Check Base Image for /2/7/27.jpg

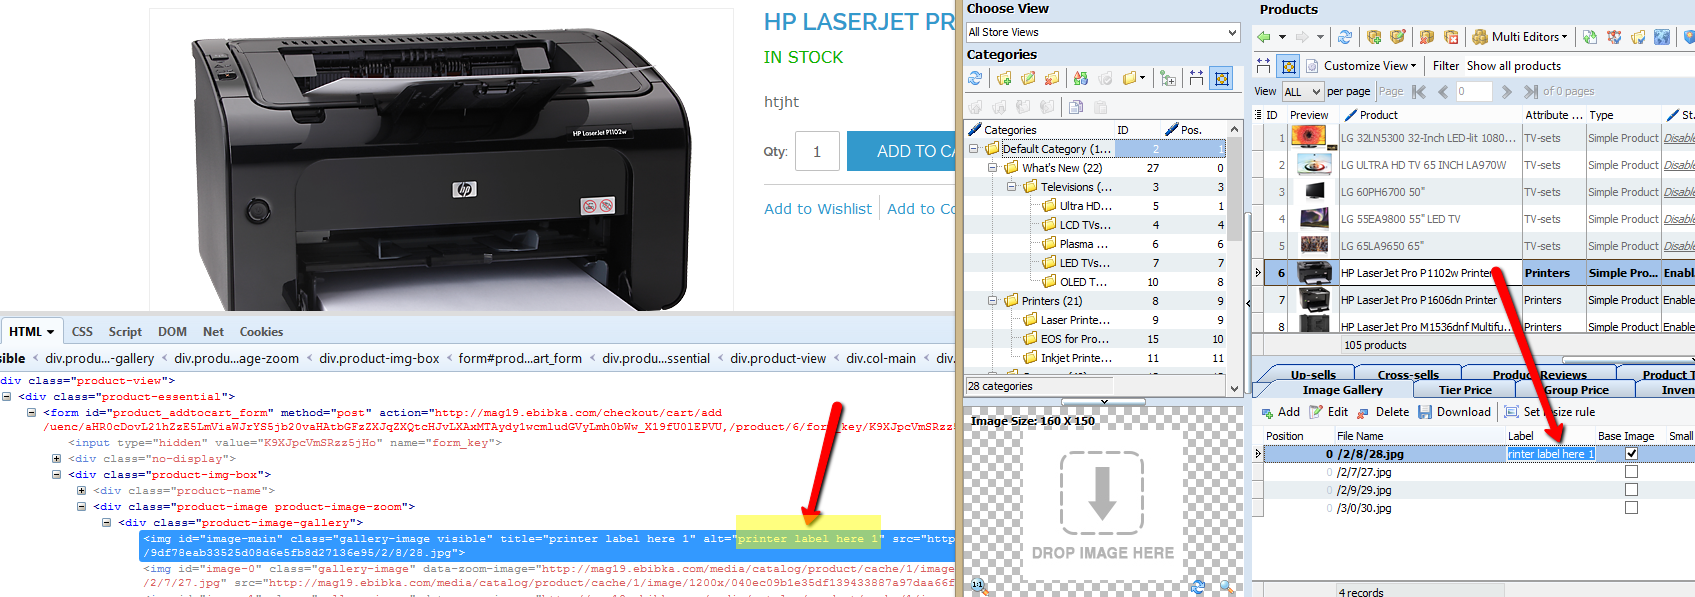pos(1631,472)
